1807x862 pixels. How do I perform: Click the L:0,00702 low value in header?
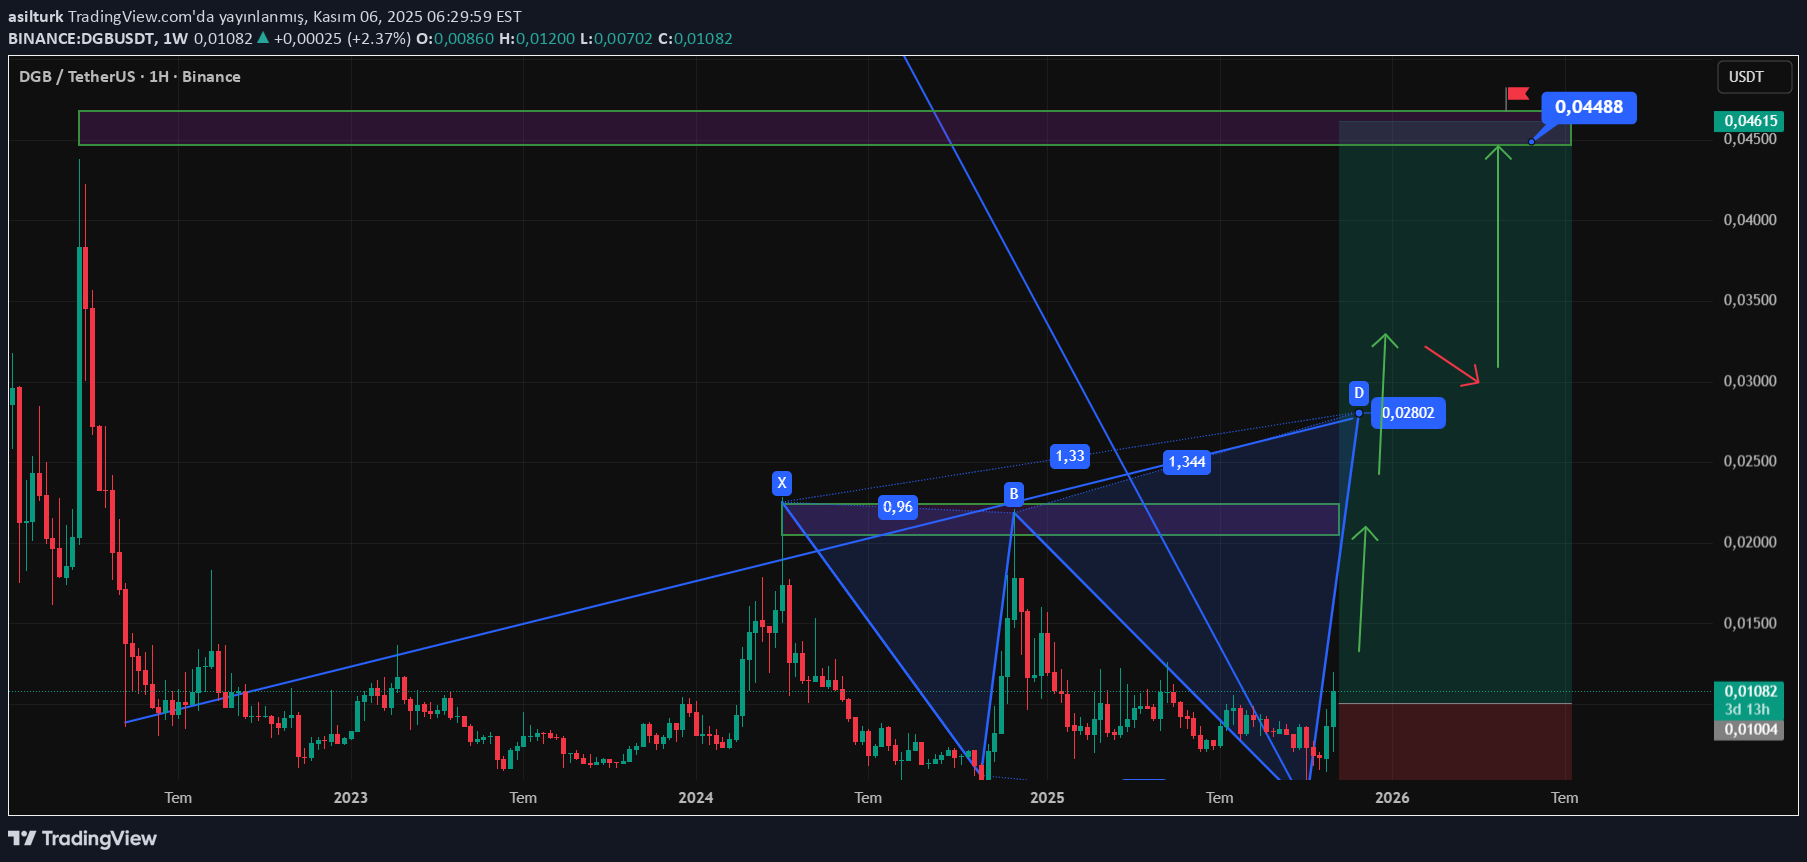616,39
